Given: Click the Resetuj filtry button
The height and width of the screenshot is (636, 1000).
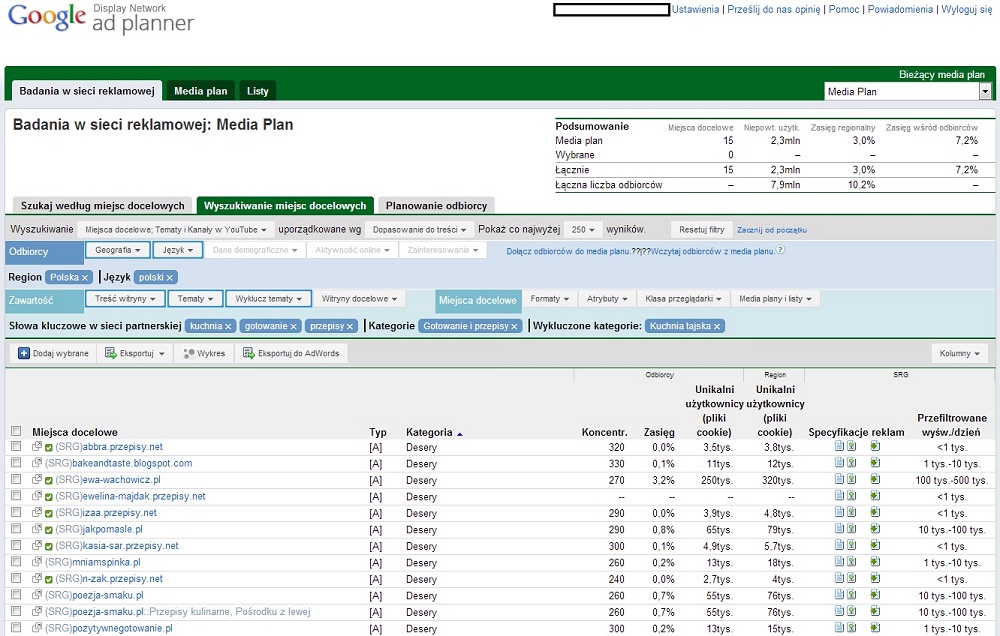Looking at the screenshot, I should (x=702, y=230).
